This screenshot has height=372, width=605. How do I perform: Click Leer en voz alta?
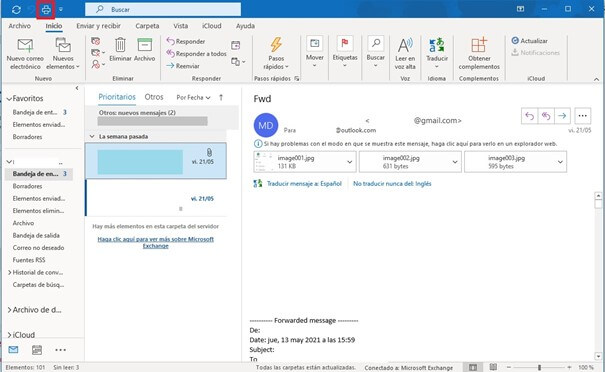405,54
